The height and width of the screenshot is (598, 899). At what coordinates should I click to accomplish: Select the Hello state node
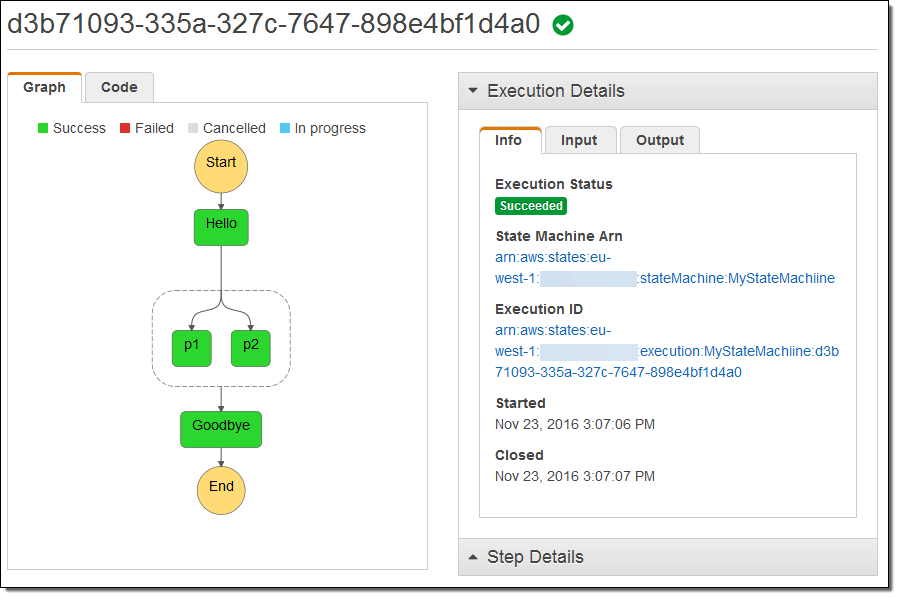(x=221, y=227)
